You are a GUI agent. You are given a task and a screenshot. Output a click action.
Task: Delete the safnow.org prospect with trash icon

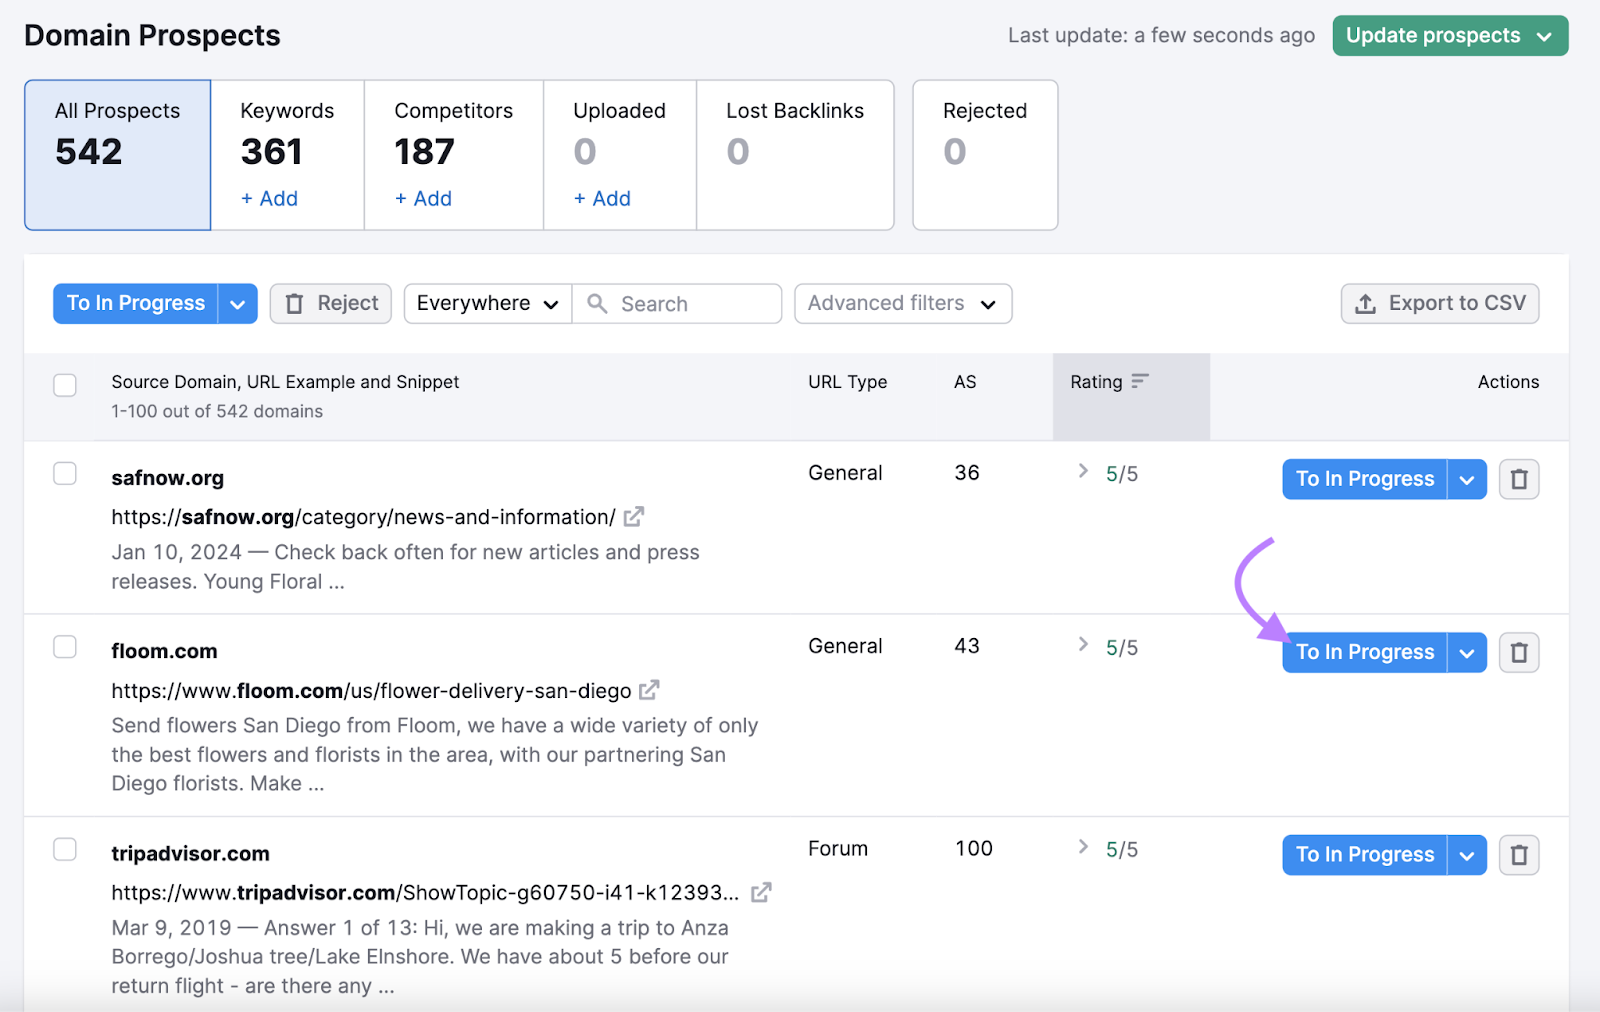(1519, 479)
